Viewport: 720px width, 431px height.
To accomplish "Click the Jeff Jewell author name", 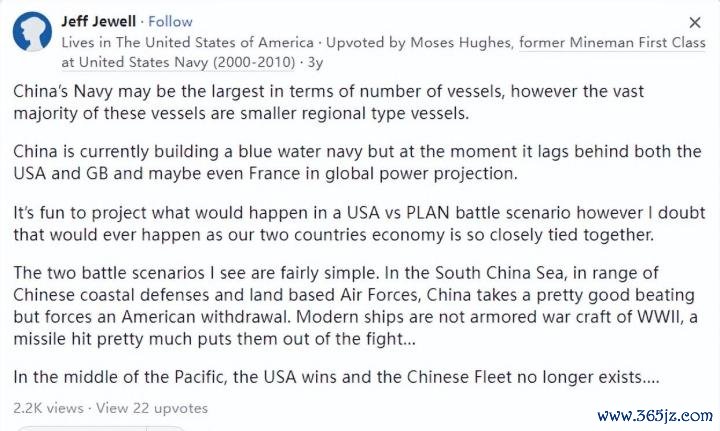I will click(x=98, y=22).
